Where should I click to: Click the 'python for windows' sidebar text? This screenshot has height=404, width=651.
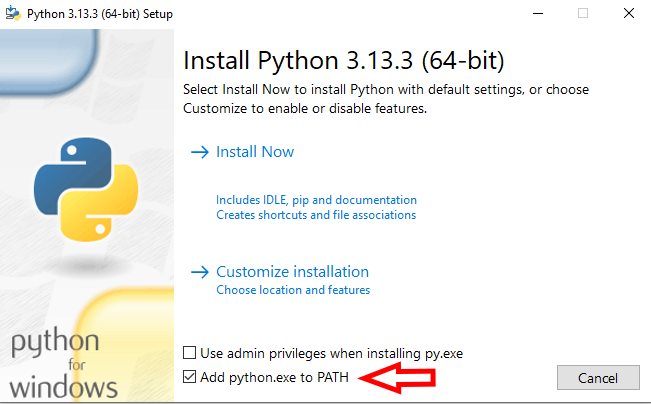pyautogui.click(x=64, y=364)
